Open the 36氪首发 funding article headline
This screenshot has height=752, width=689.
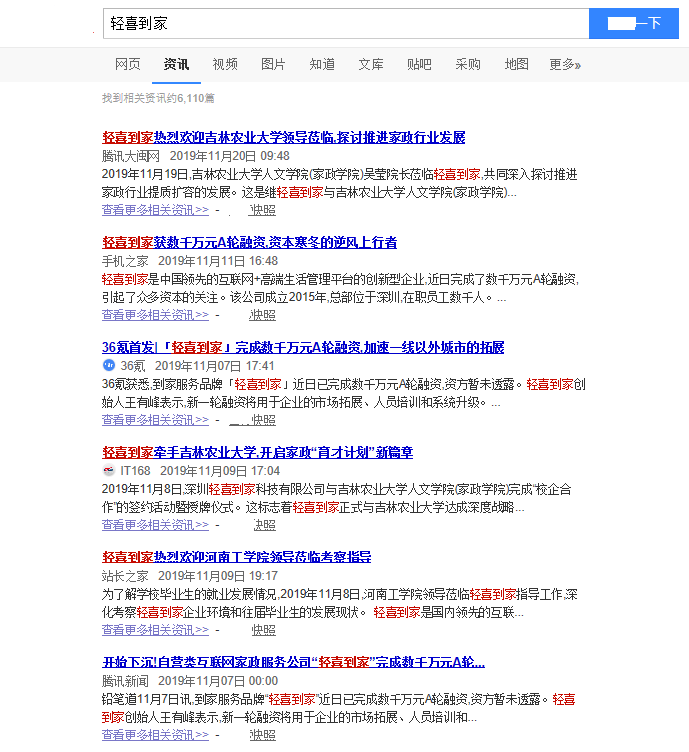click(302, 348)
